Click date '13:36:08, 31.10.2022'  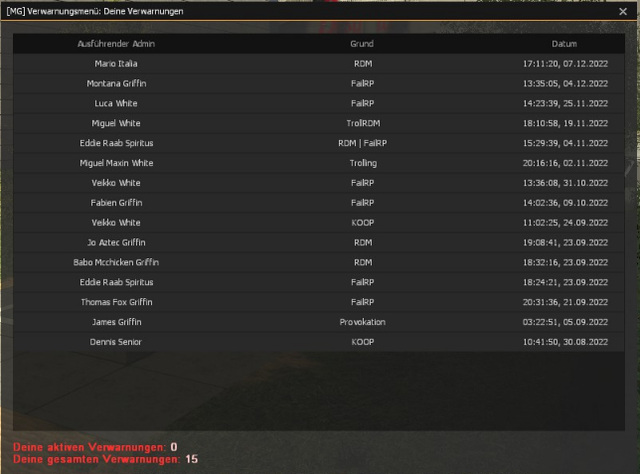565,183
